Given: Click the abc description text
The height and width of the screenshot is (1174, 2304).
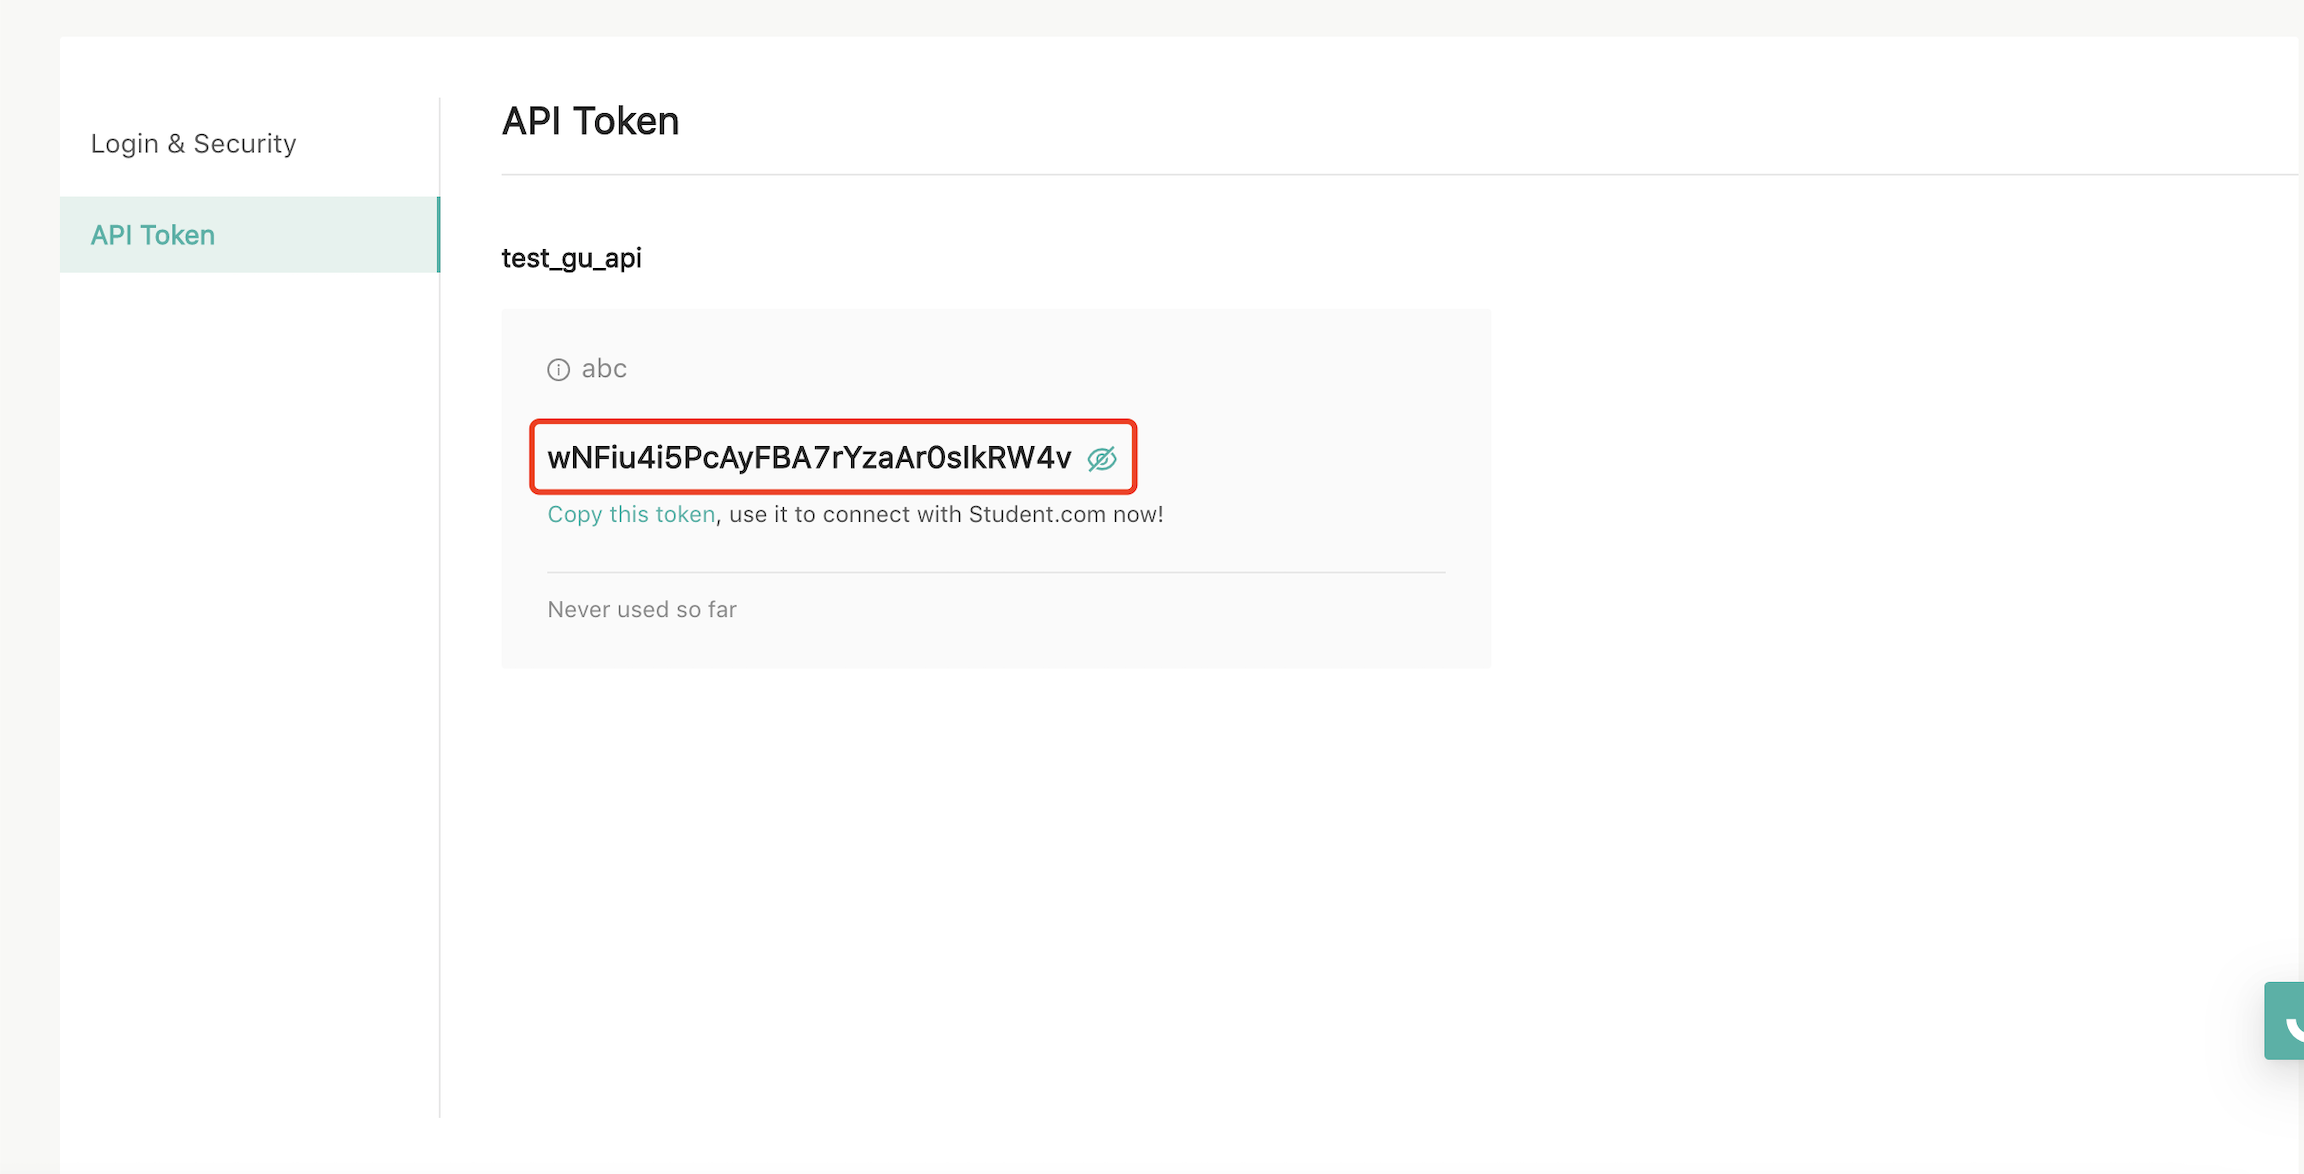Looking at the screenshot, I should pyautogui.click(x=604, y=369).
